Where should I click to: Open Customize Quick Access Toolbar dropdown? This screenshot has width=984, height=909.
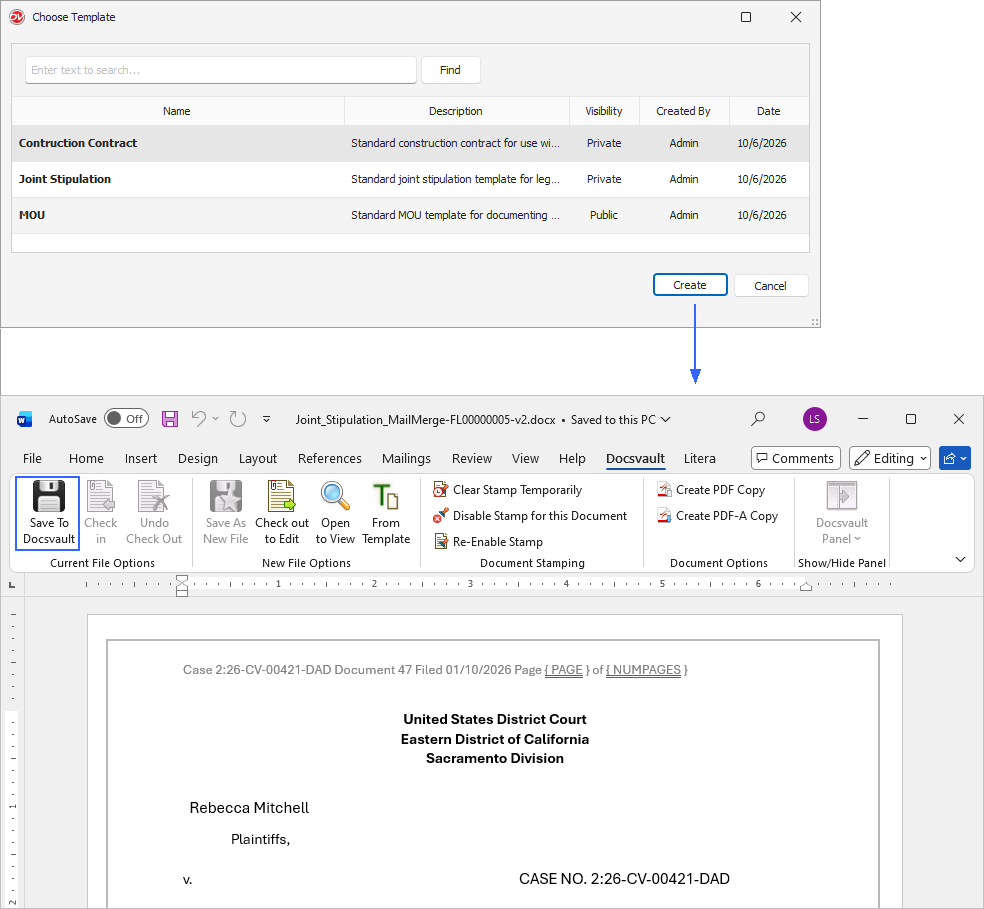click(x=267, y=419)
